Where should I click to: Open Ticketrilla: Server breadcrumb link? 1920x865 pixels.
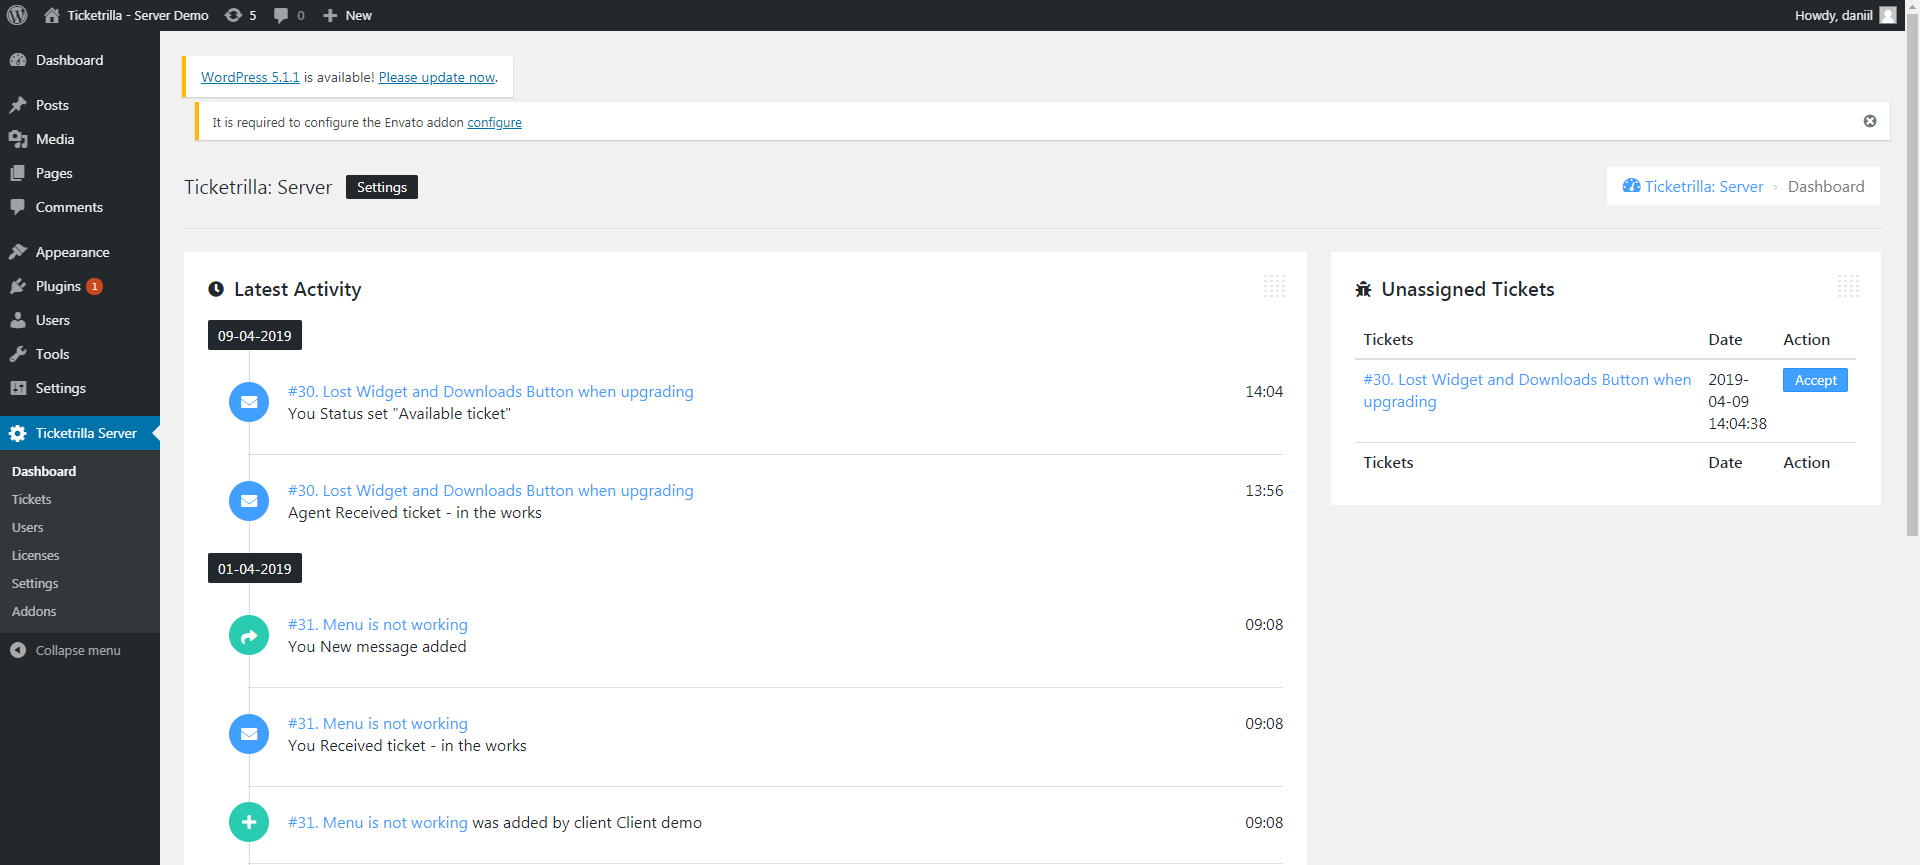click(x=1704, y=186)
